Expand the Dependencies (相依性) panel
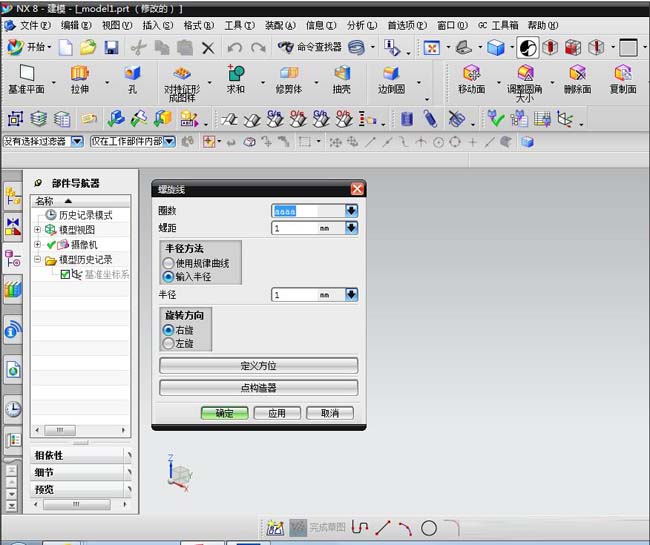Viewport: 650px width, 545px height. pos(80,455)
